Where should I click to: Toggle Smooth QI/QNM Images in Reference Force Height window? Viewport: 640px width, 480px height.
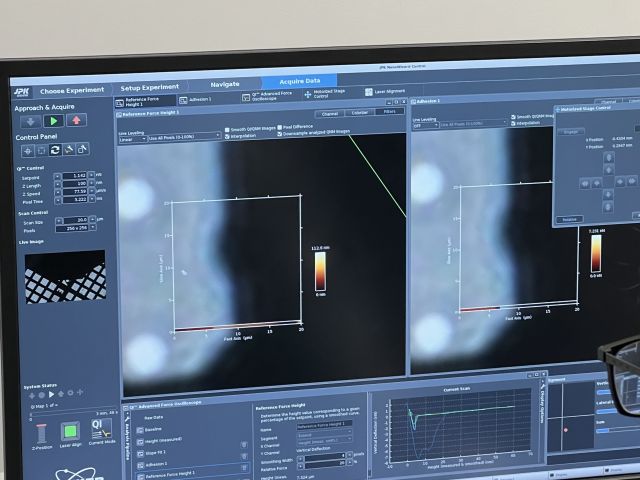pyautogui.click(x=227, y=130)
